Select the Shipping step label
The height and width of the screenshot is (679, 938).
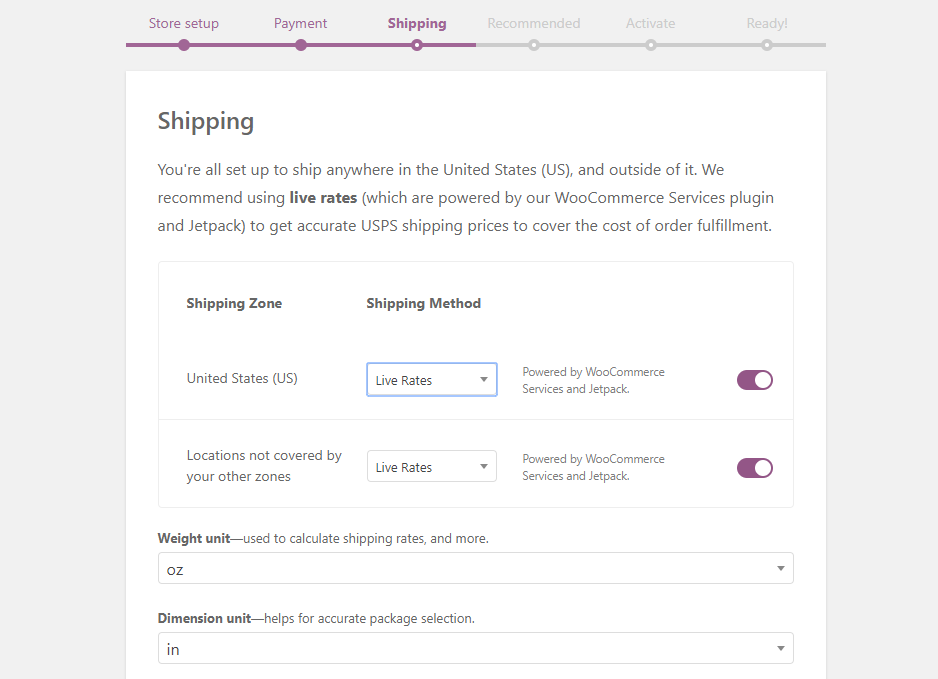(x=417, y=23)
